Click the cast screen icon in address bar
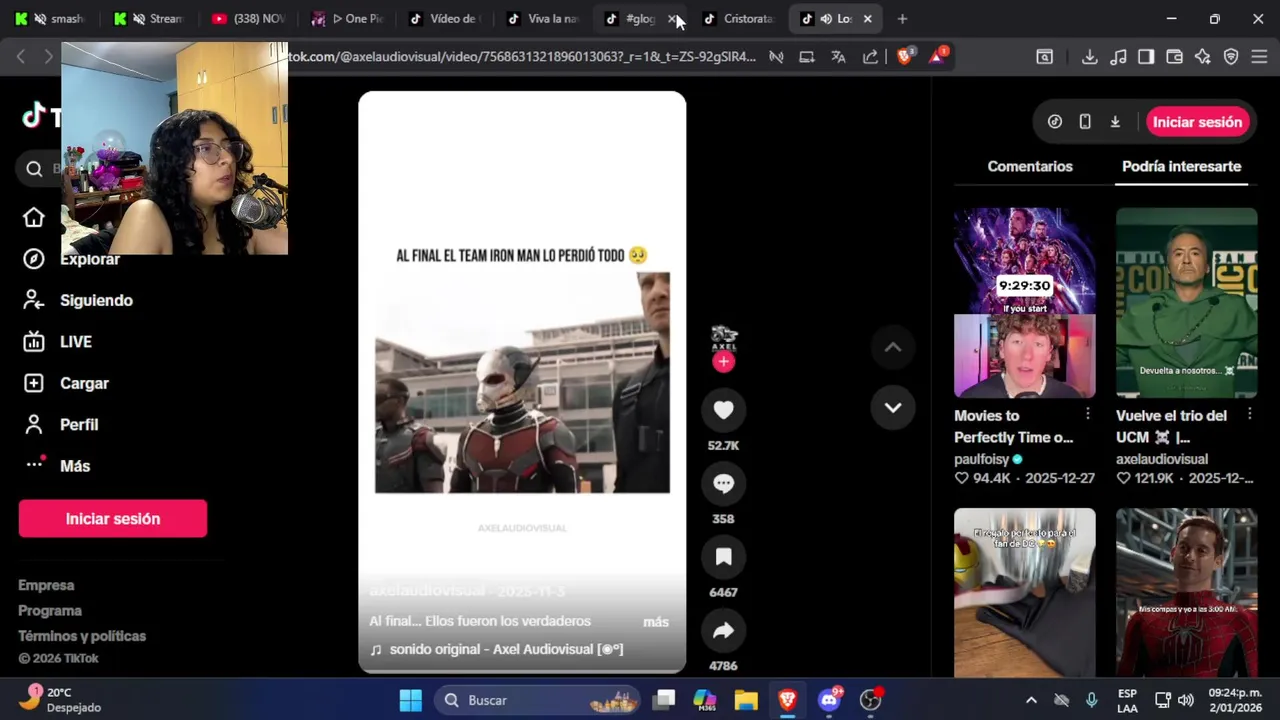Screen dimensions: 1280x720 coord(806,57)
